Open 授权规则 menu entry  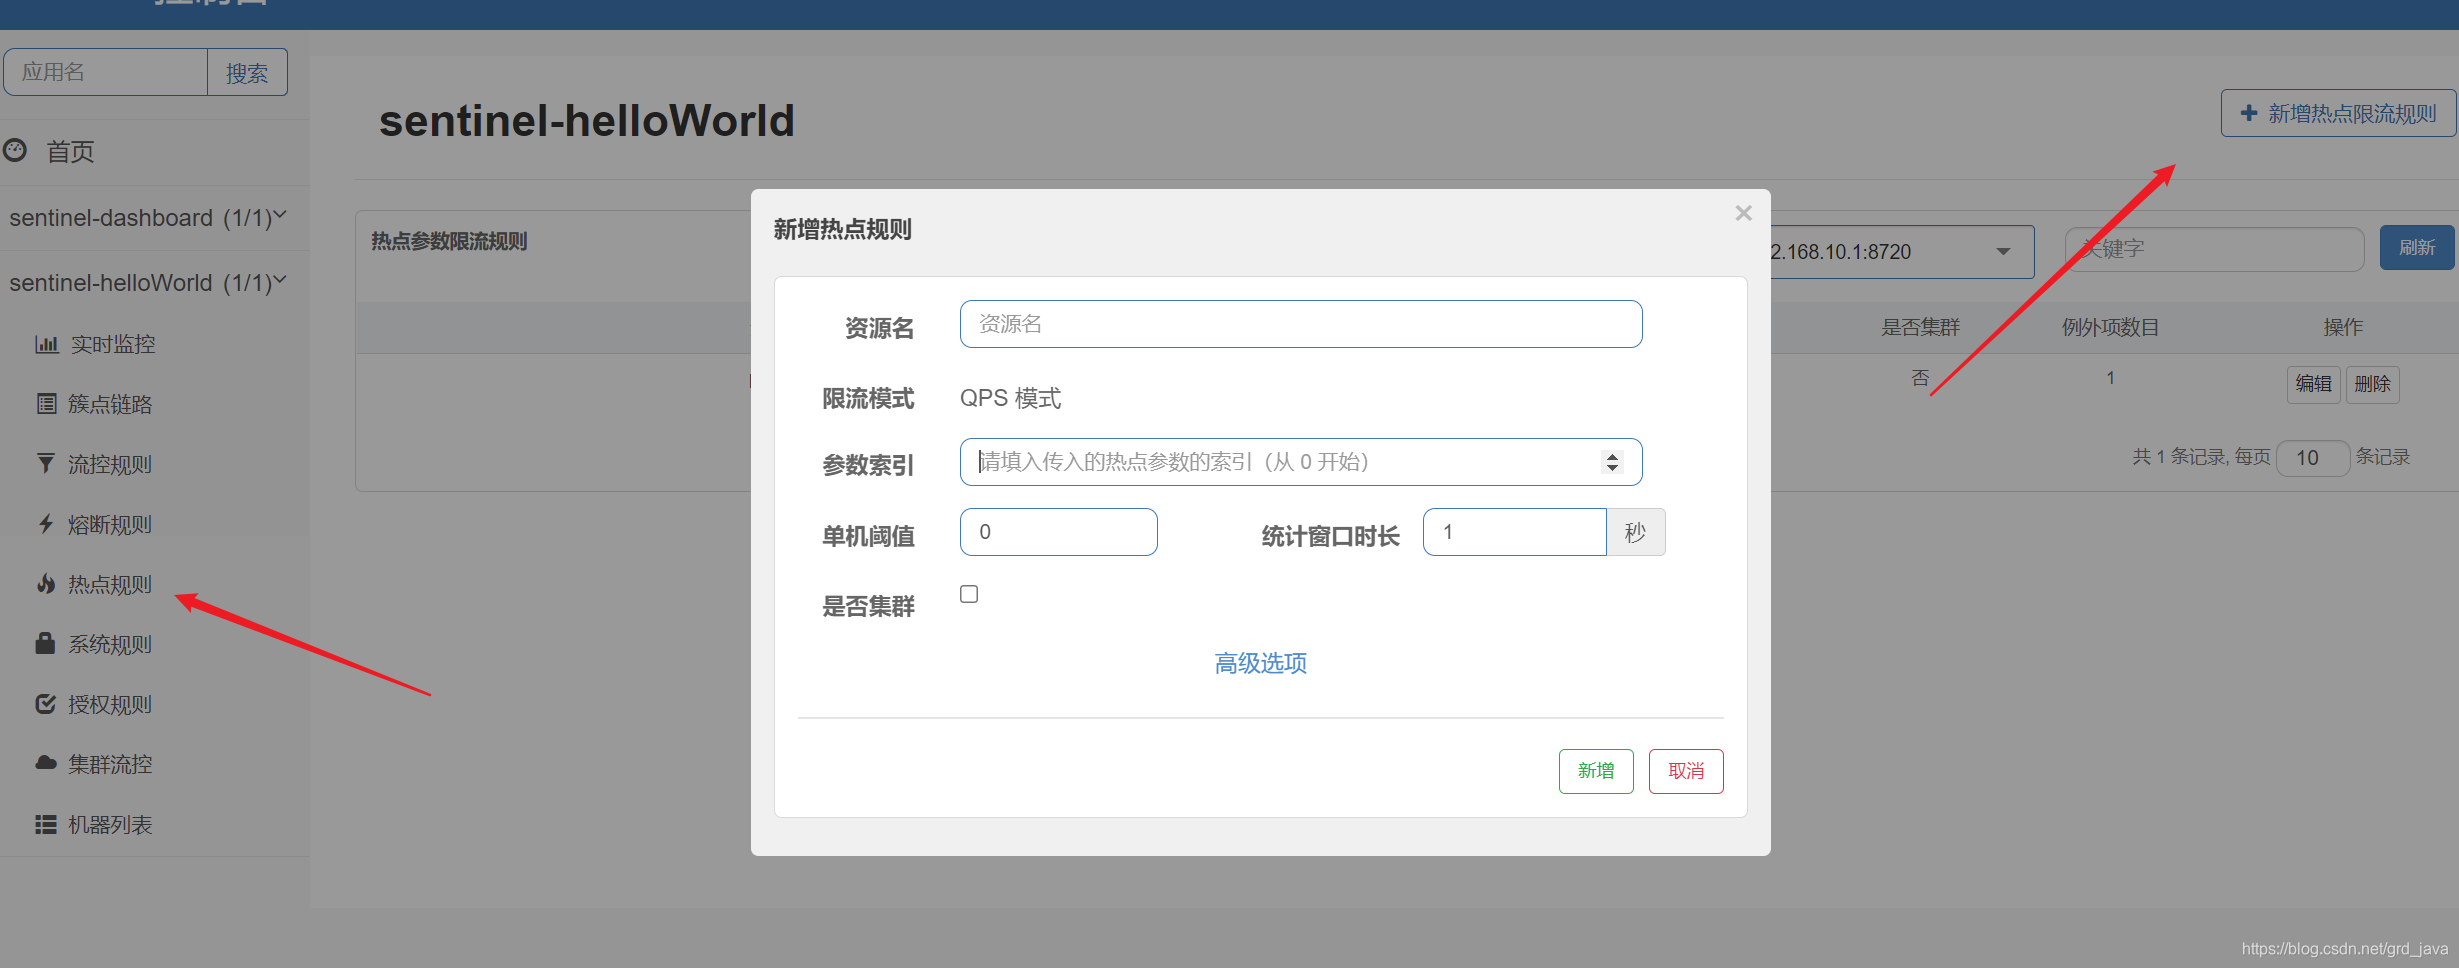(x=110, y=704)
